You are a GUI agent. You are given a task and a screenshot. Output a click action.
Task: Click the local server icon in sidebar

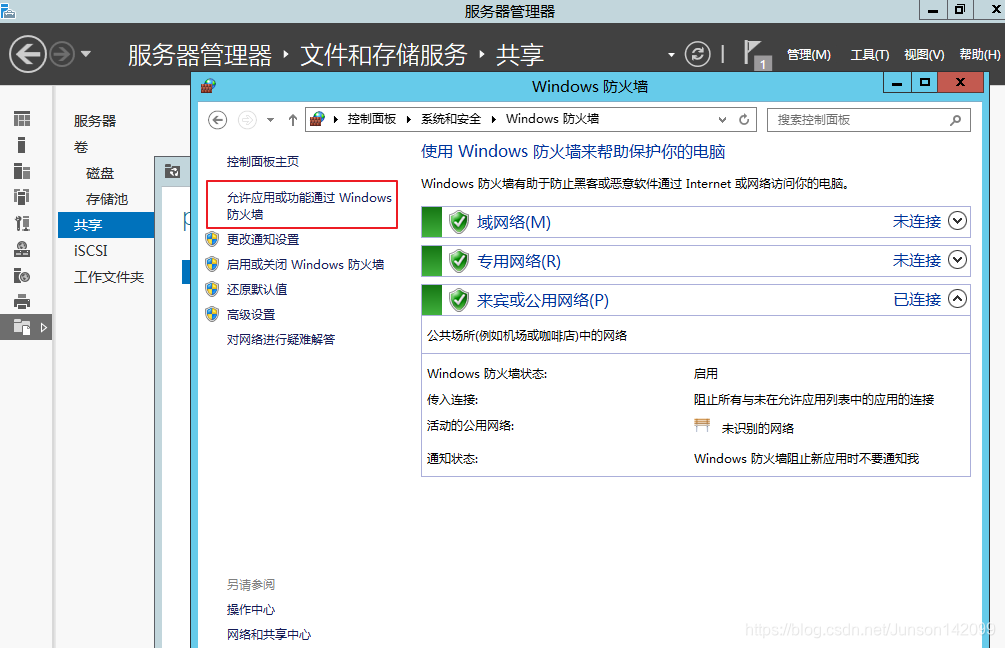tap(22, 145)
